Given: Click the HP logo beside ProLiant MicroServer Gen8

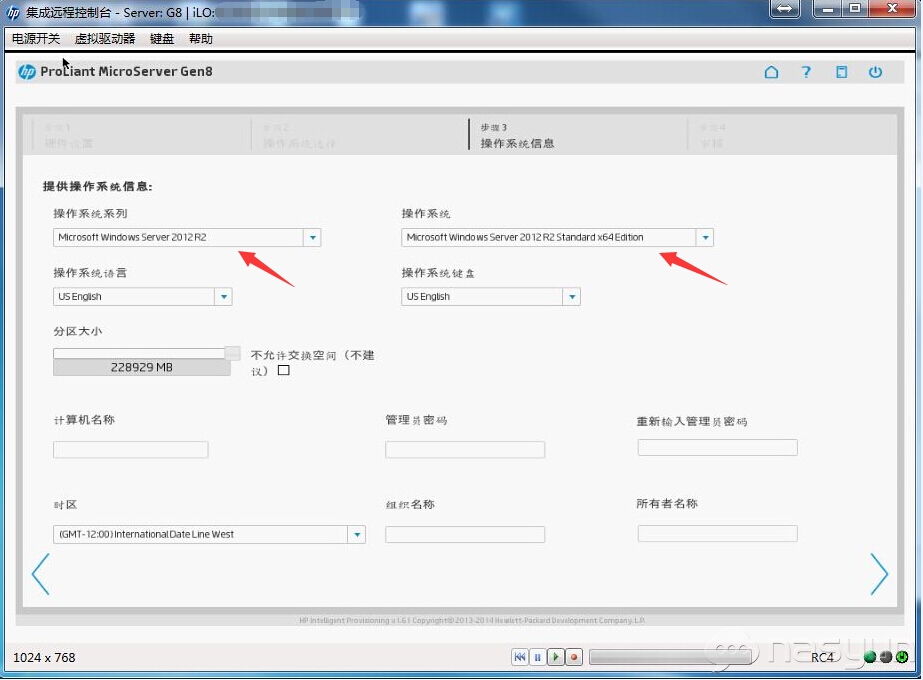Looking at the screenshot, I should coord(26,72).
